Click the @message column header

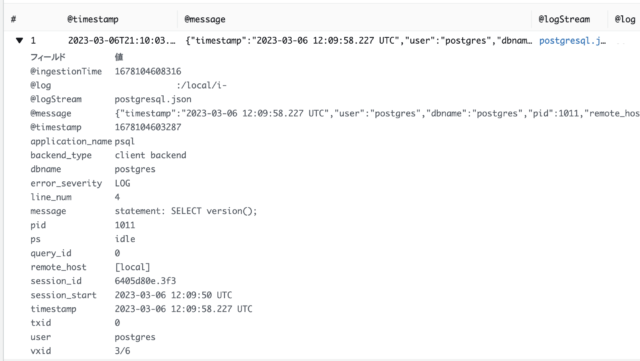click(205, 19)
